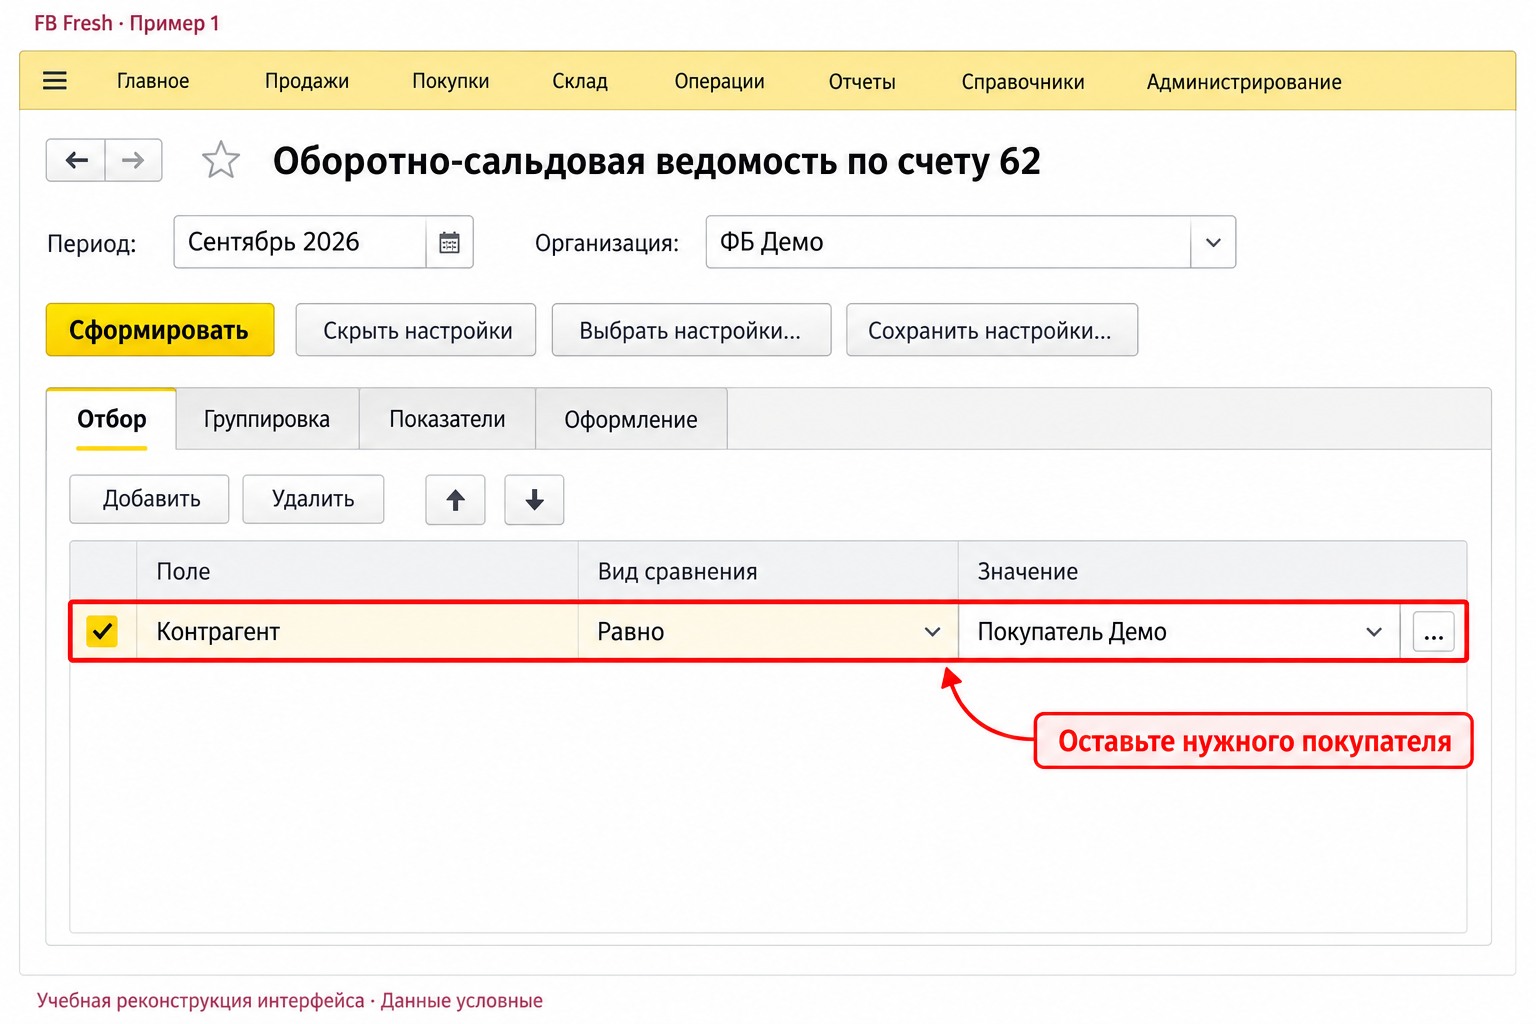This screenshot has height=1024, width=1536.
Task: Open the period calendar picker
Action: pyautogui.click(x=450, y=242)
